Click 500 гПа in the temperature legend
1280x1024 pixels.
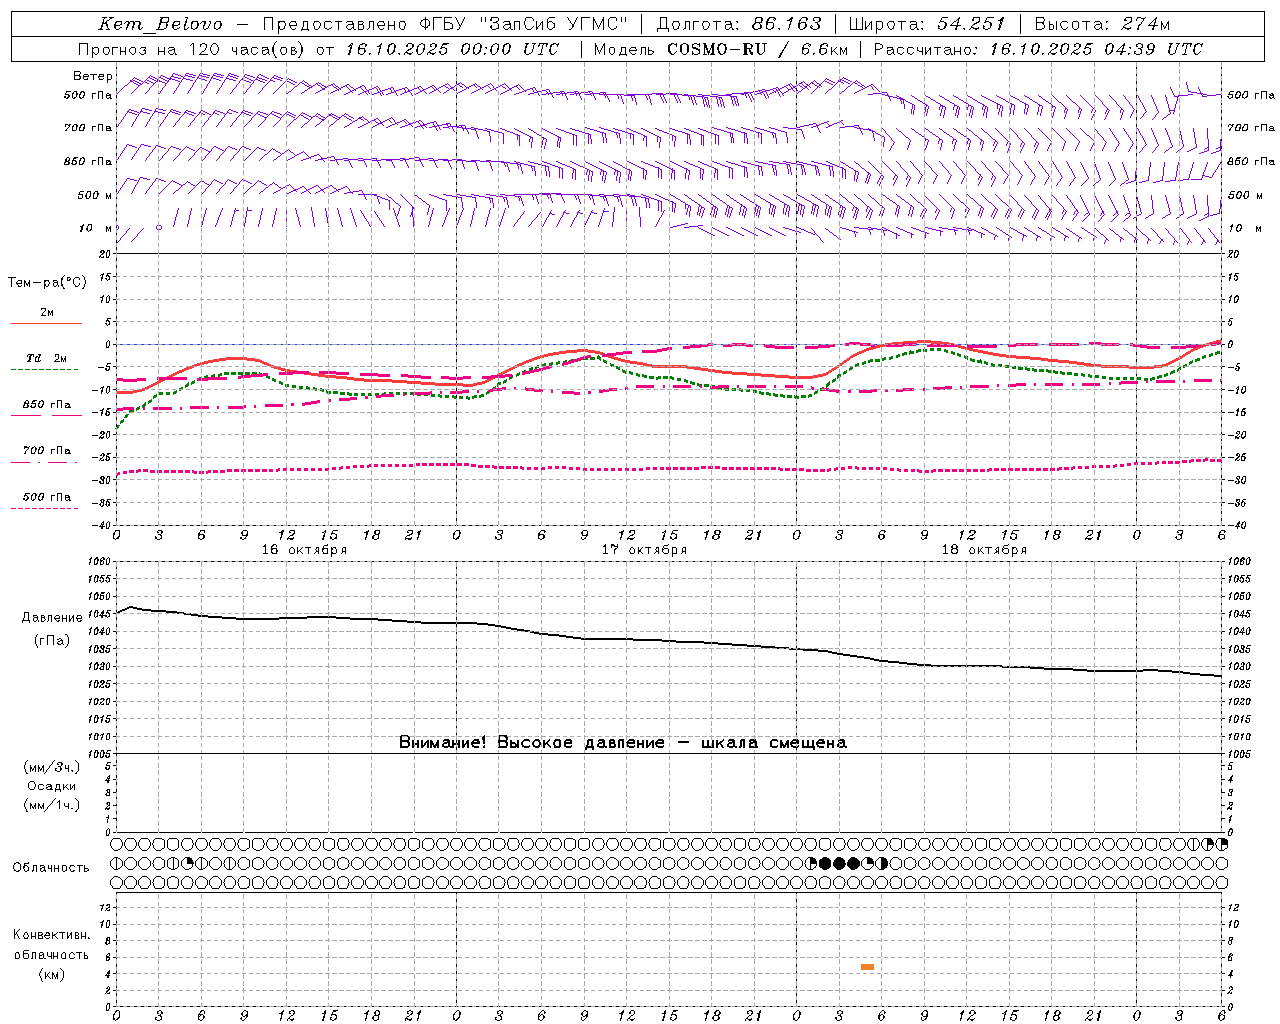coord(47,497)
